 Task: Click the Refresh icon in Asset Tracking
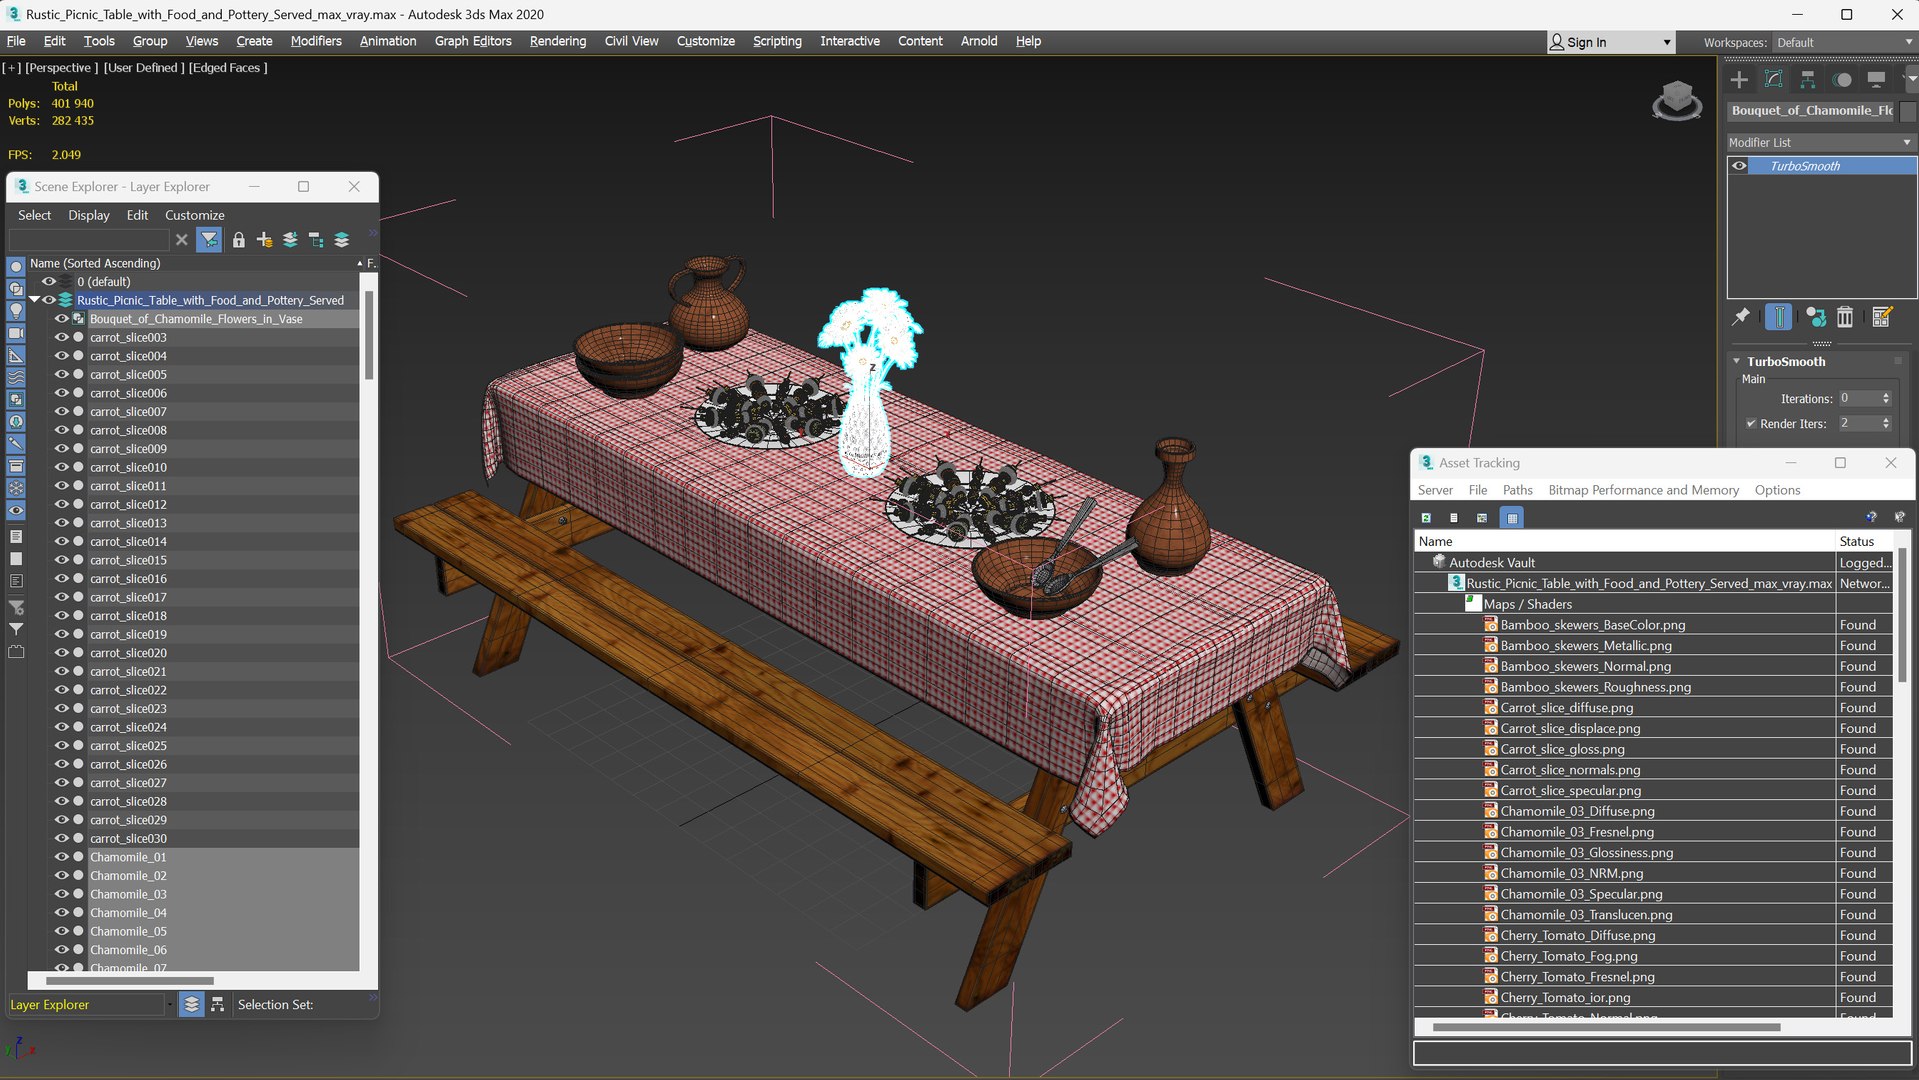point(1426,518)
